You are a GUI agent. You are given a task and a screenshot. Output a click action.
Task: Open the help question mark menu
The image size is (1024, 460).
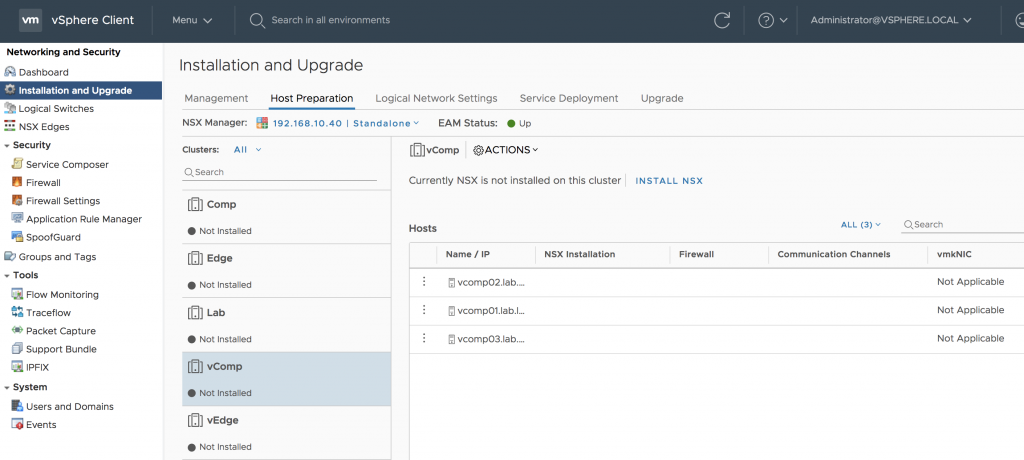[x=773, y=20]
